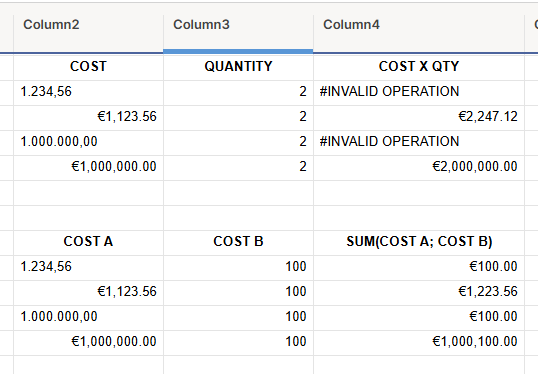Click the border between Column3 and Column4 headers
The image size is (538, 374).
coord(313,34)
